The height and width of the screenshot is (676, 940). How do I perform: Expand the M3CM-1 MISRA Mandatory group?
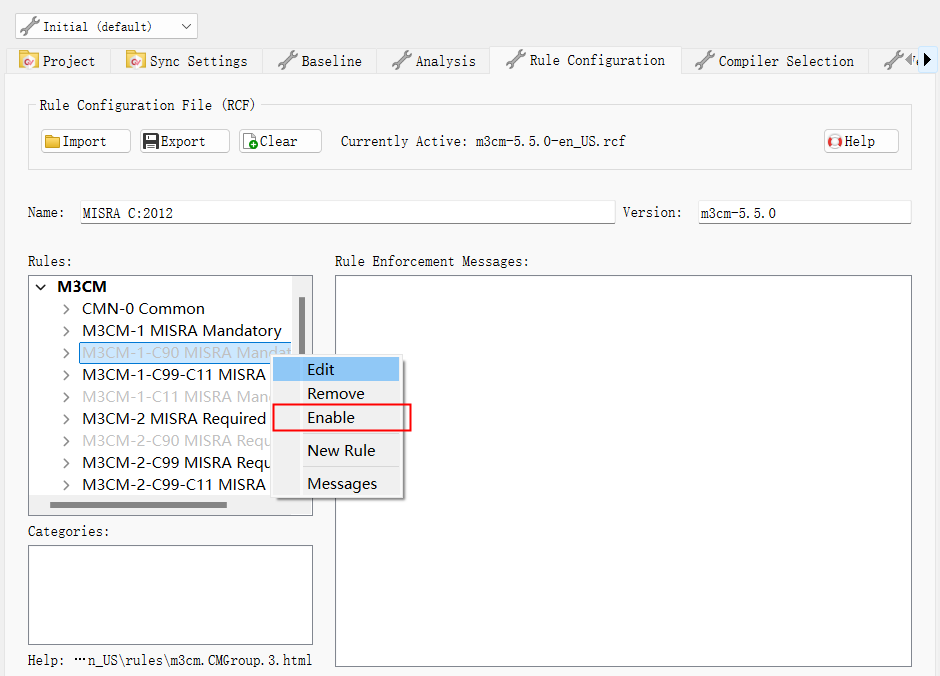coord(66,331)
